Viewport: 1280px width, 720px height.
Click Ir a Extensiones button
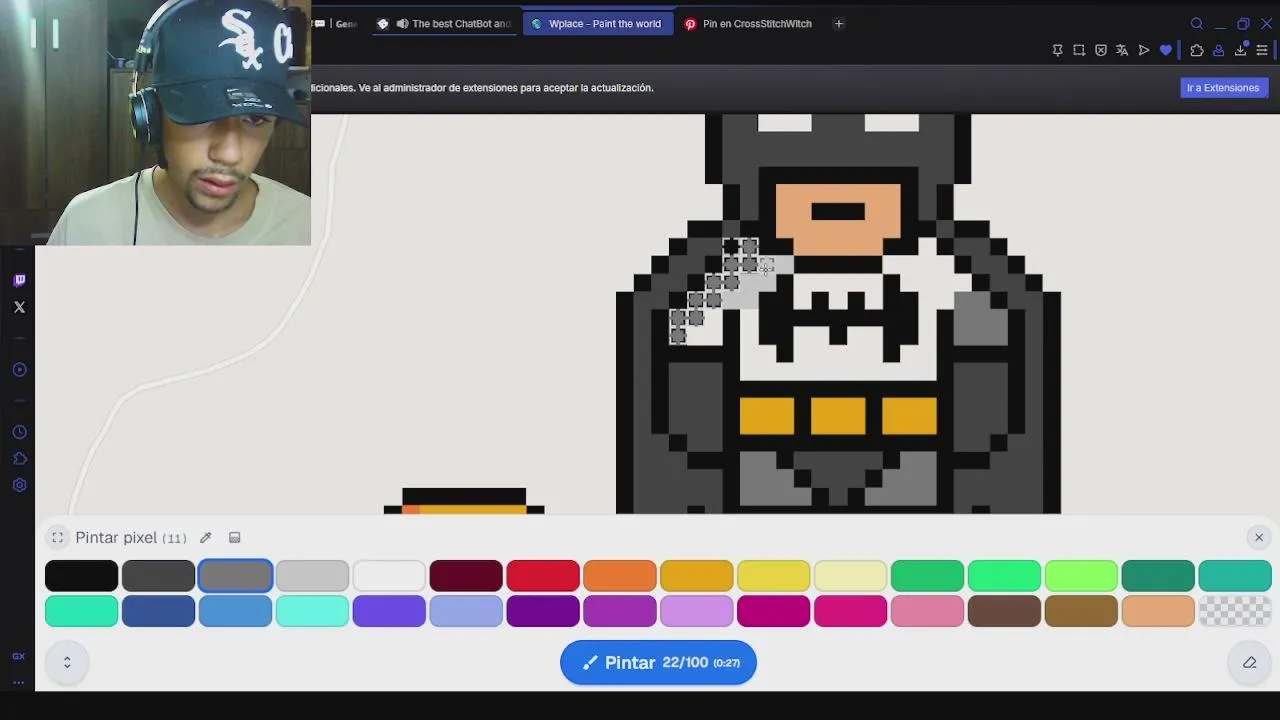[x=1223, y=88]
